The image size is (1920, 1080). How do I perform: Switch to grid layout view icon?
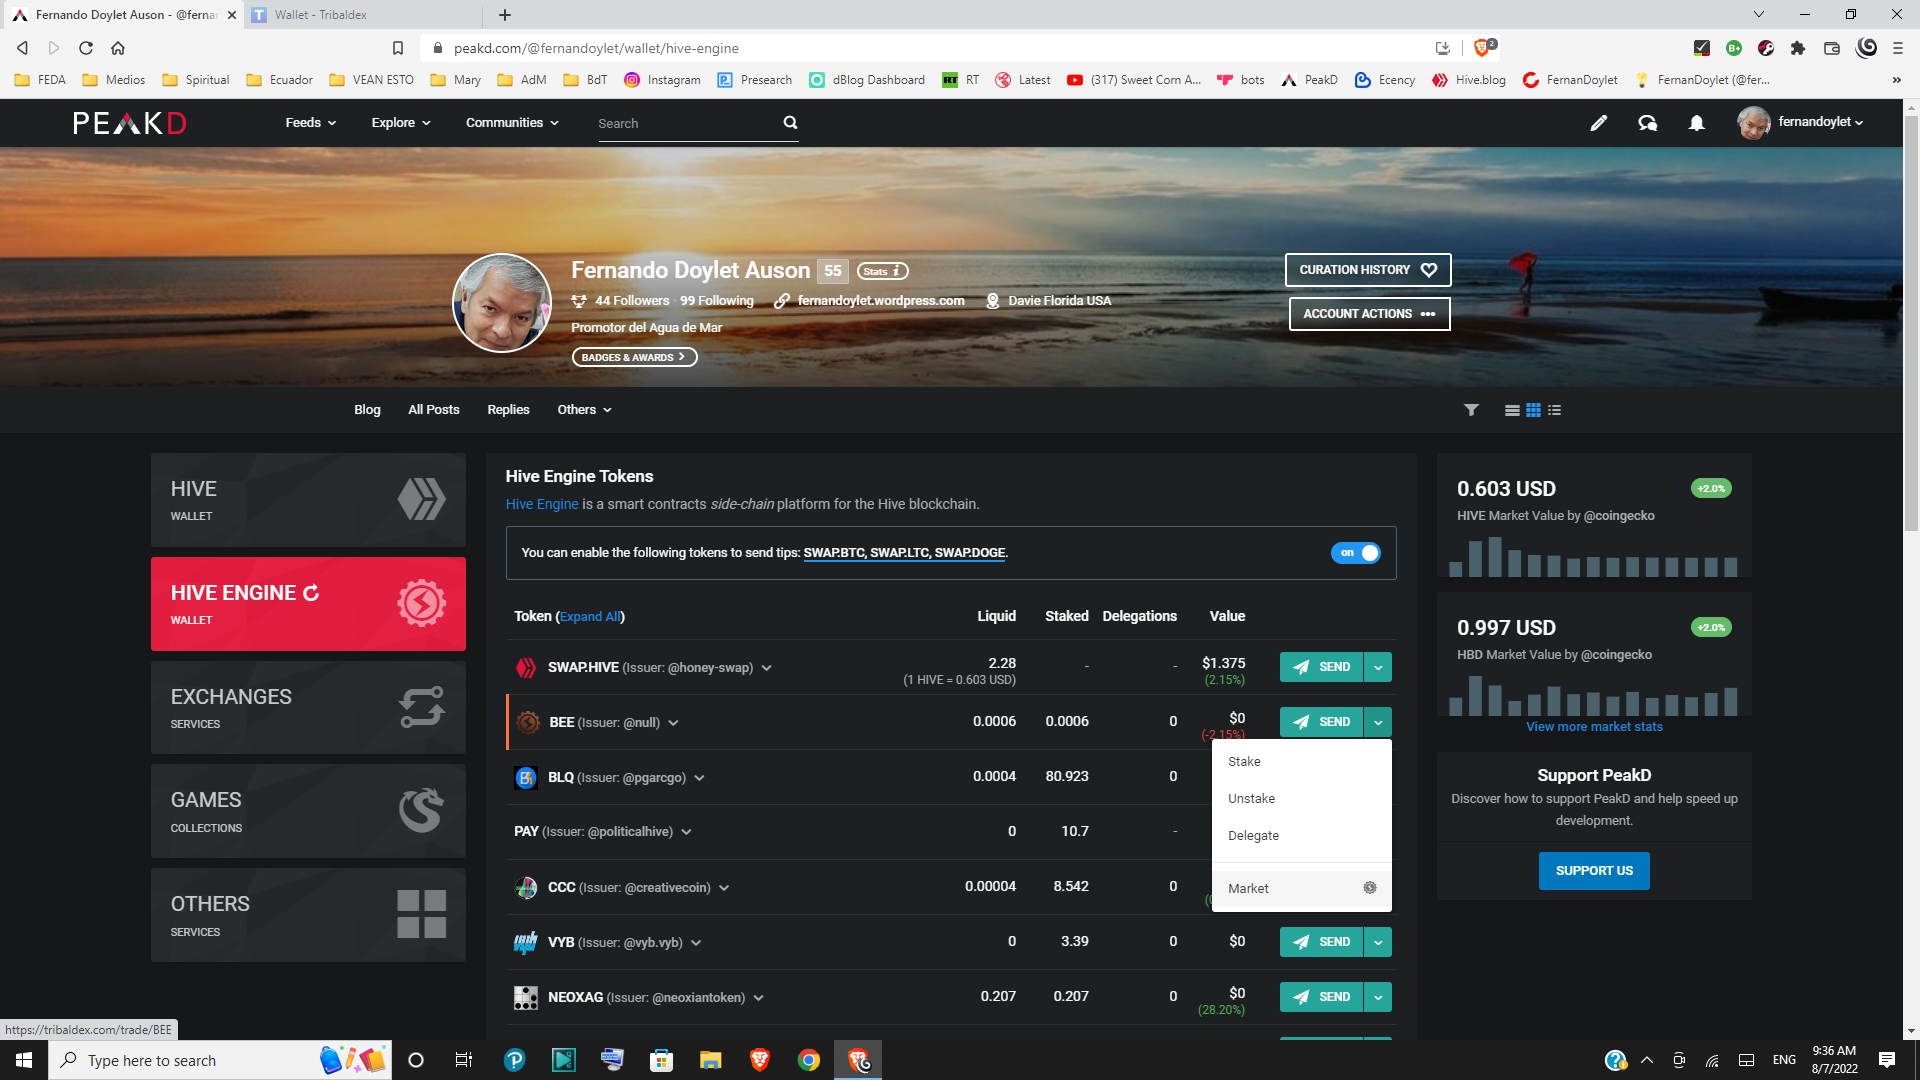click(x=1533, y=410)
